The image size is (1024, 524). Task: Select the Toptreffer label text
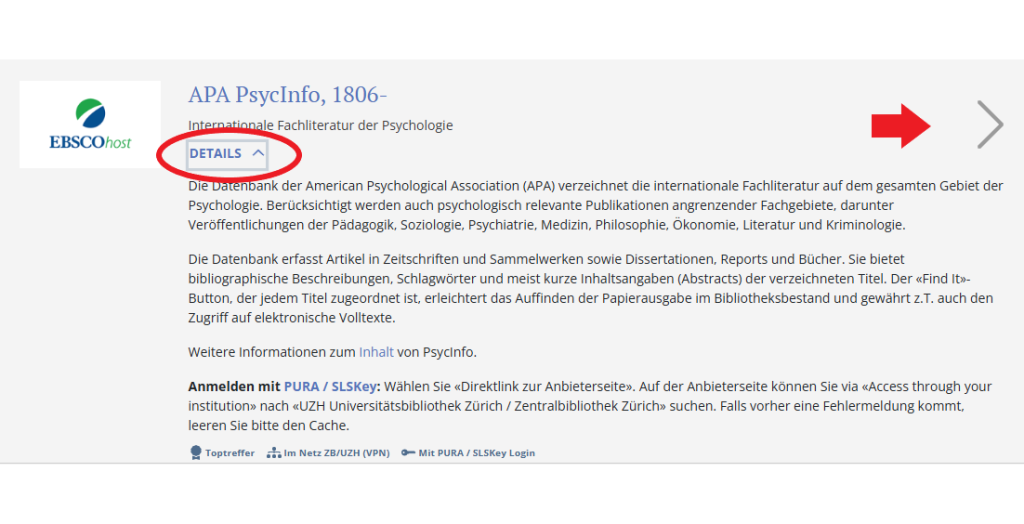pyautogui.click(x=230, y=453)
